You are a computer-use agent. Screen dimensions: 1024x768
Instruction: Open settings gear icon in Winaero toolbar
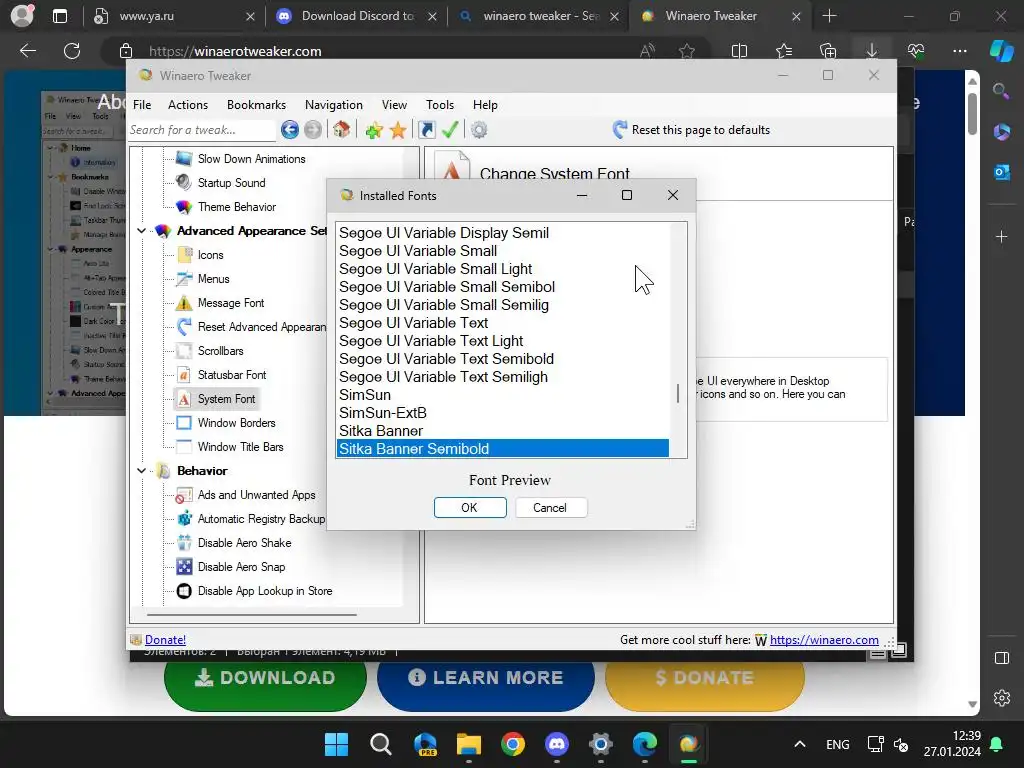point(479,130)
